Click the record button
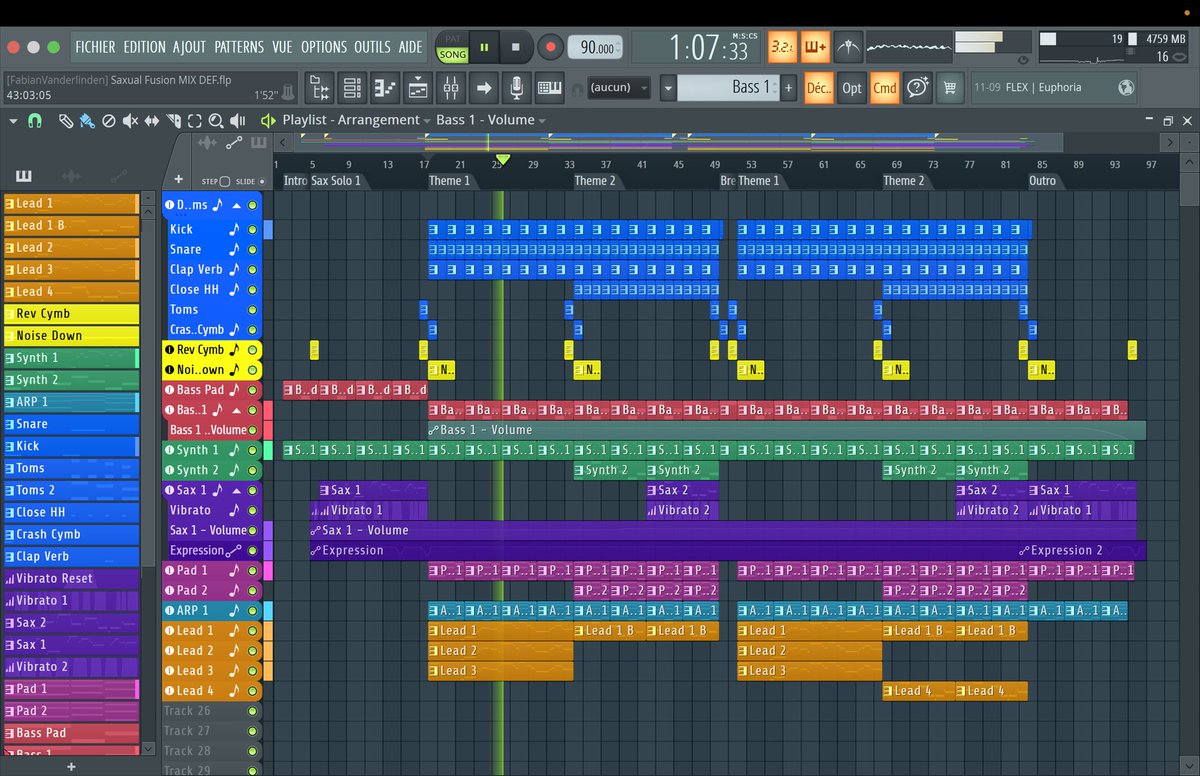Image resolution: width=1200 pixels, height=776 pixels. [x=550, y=46]
